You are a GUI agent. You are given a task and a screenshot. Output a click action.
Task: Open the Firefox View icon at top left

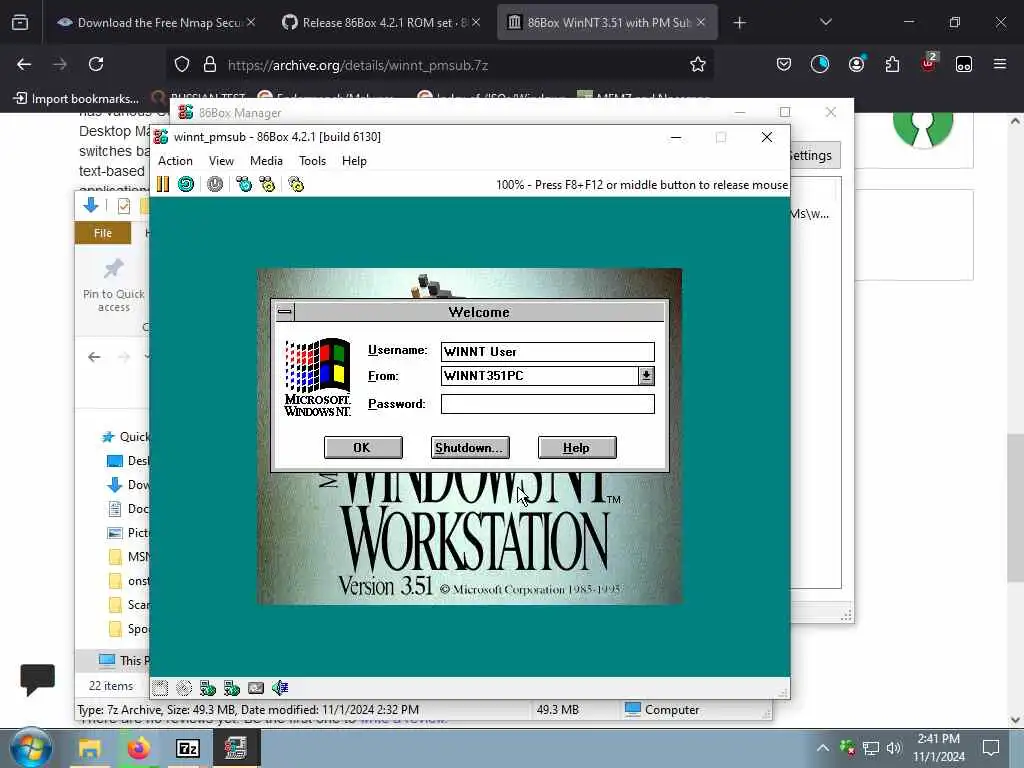[x=20, y=22]
